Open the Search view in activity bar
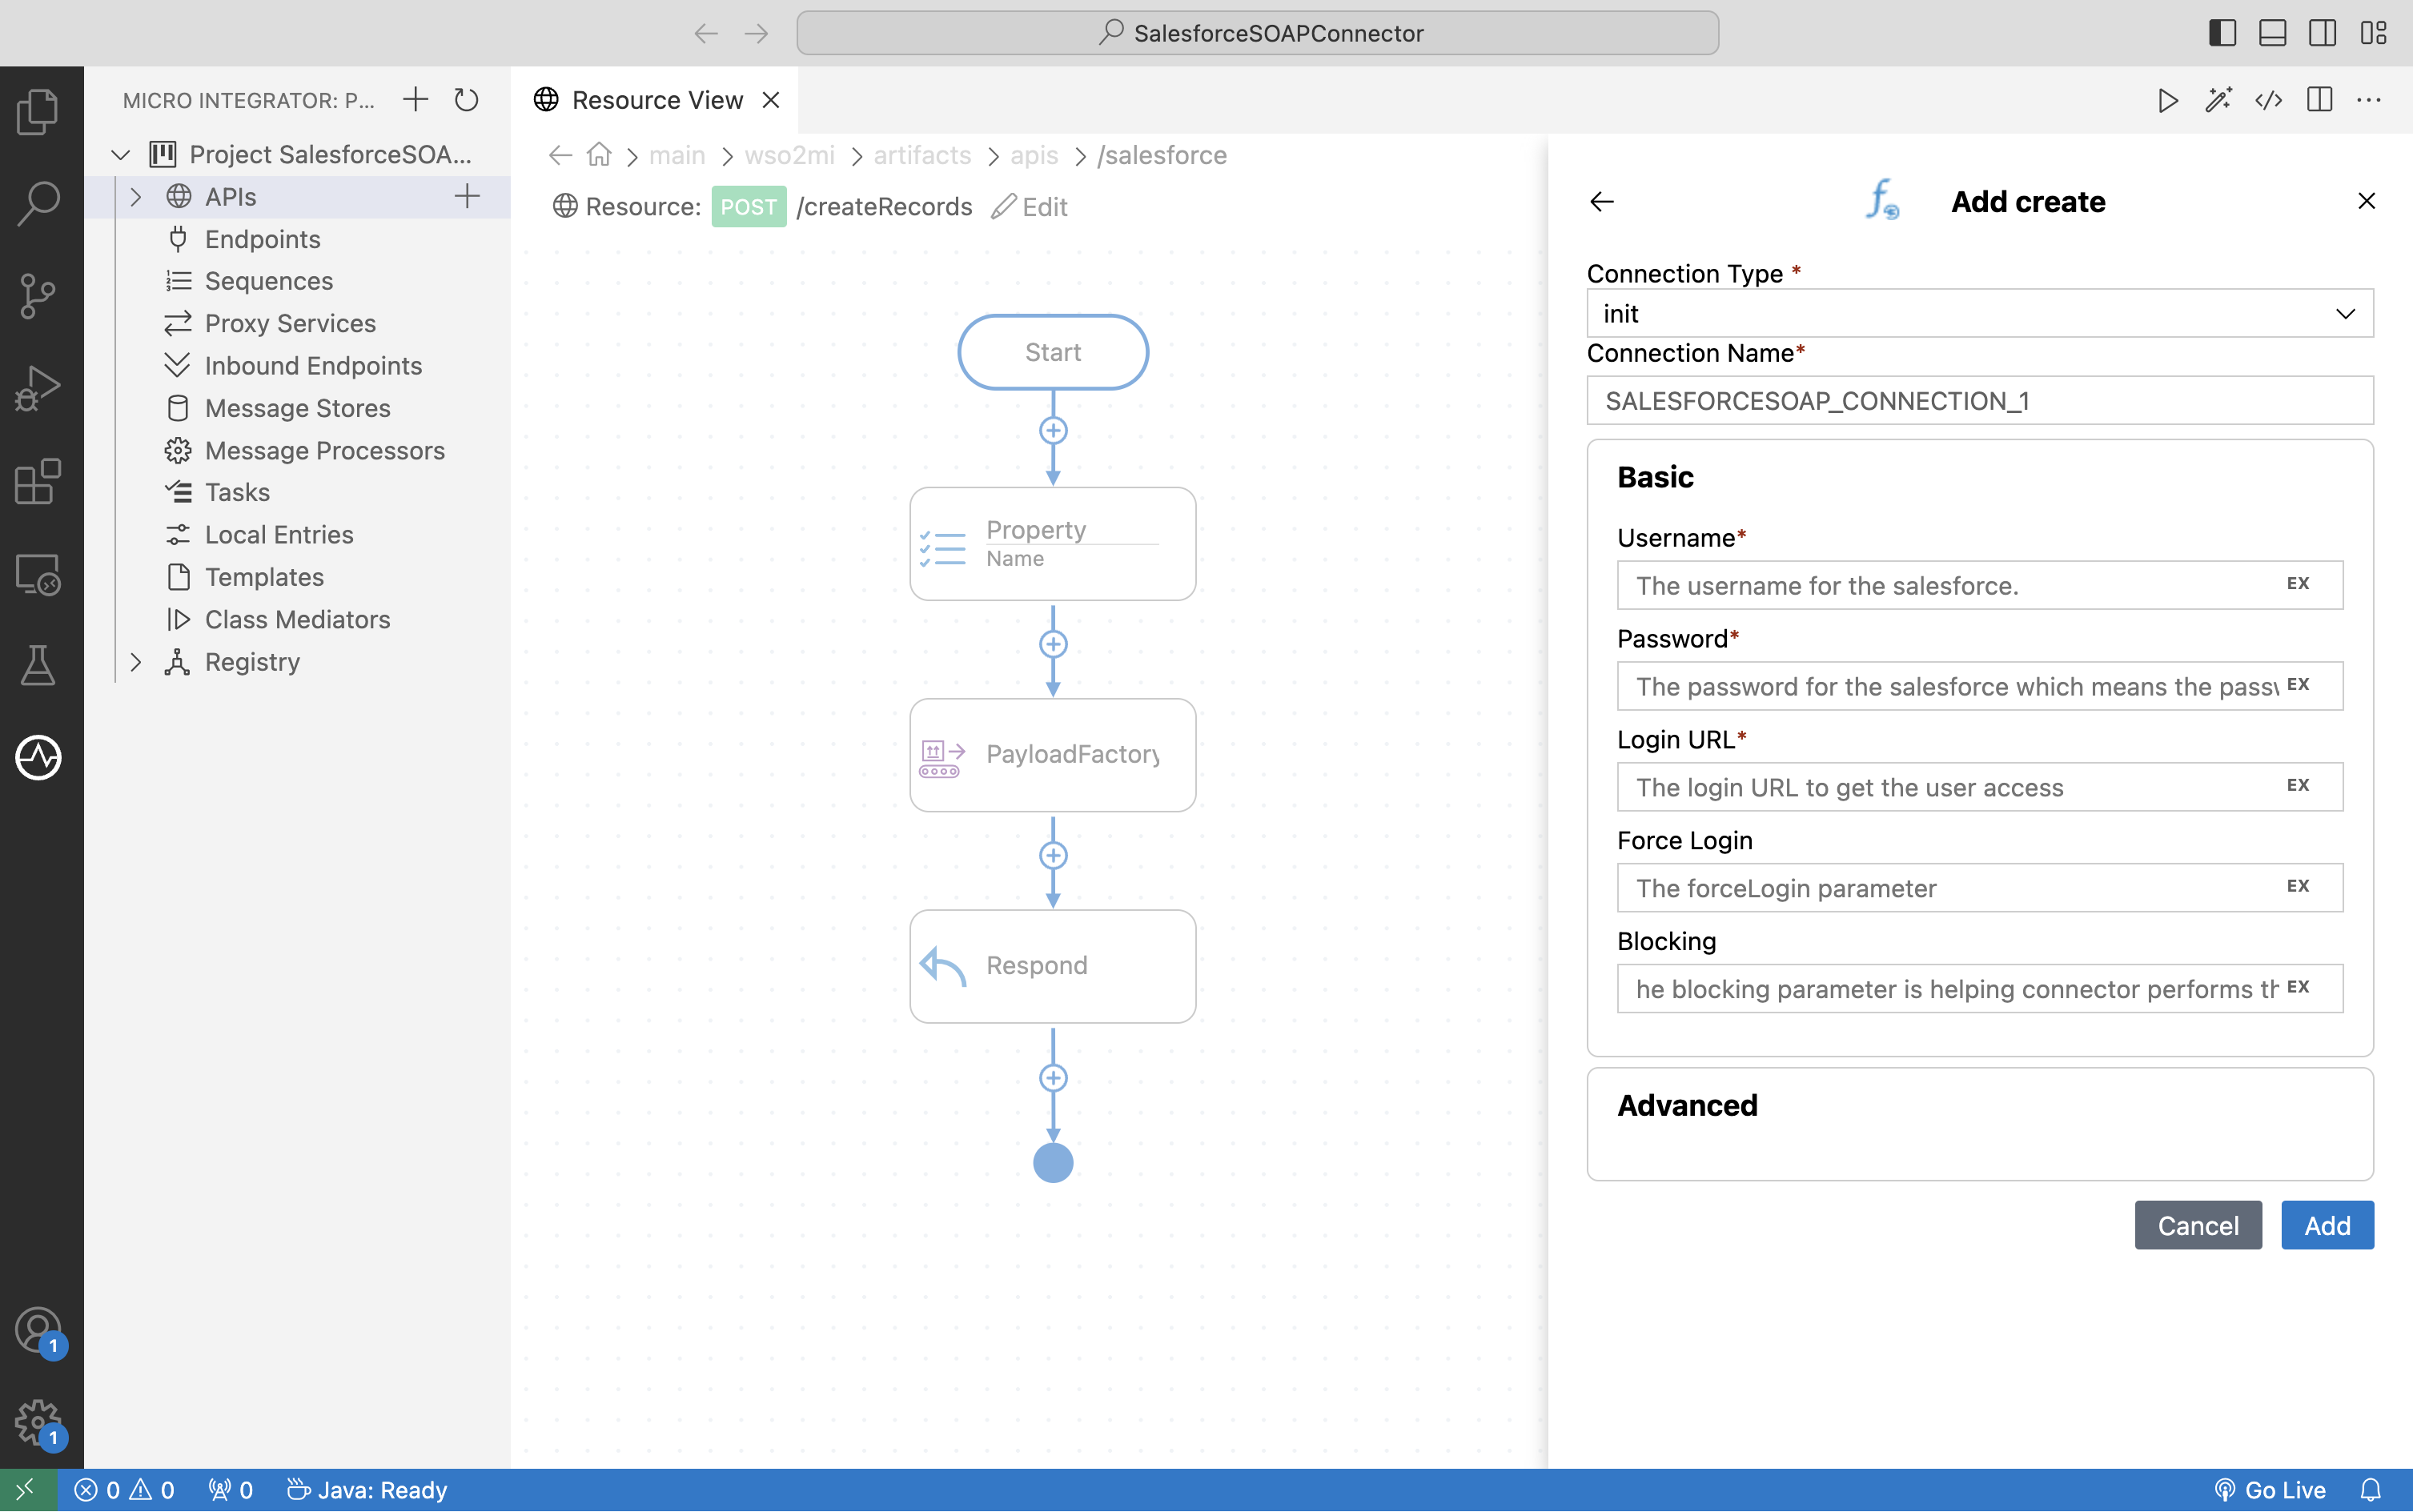The width and height of the screenshot is (2413, 1512). [x=38, y=203]
